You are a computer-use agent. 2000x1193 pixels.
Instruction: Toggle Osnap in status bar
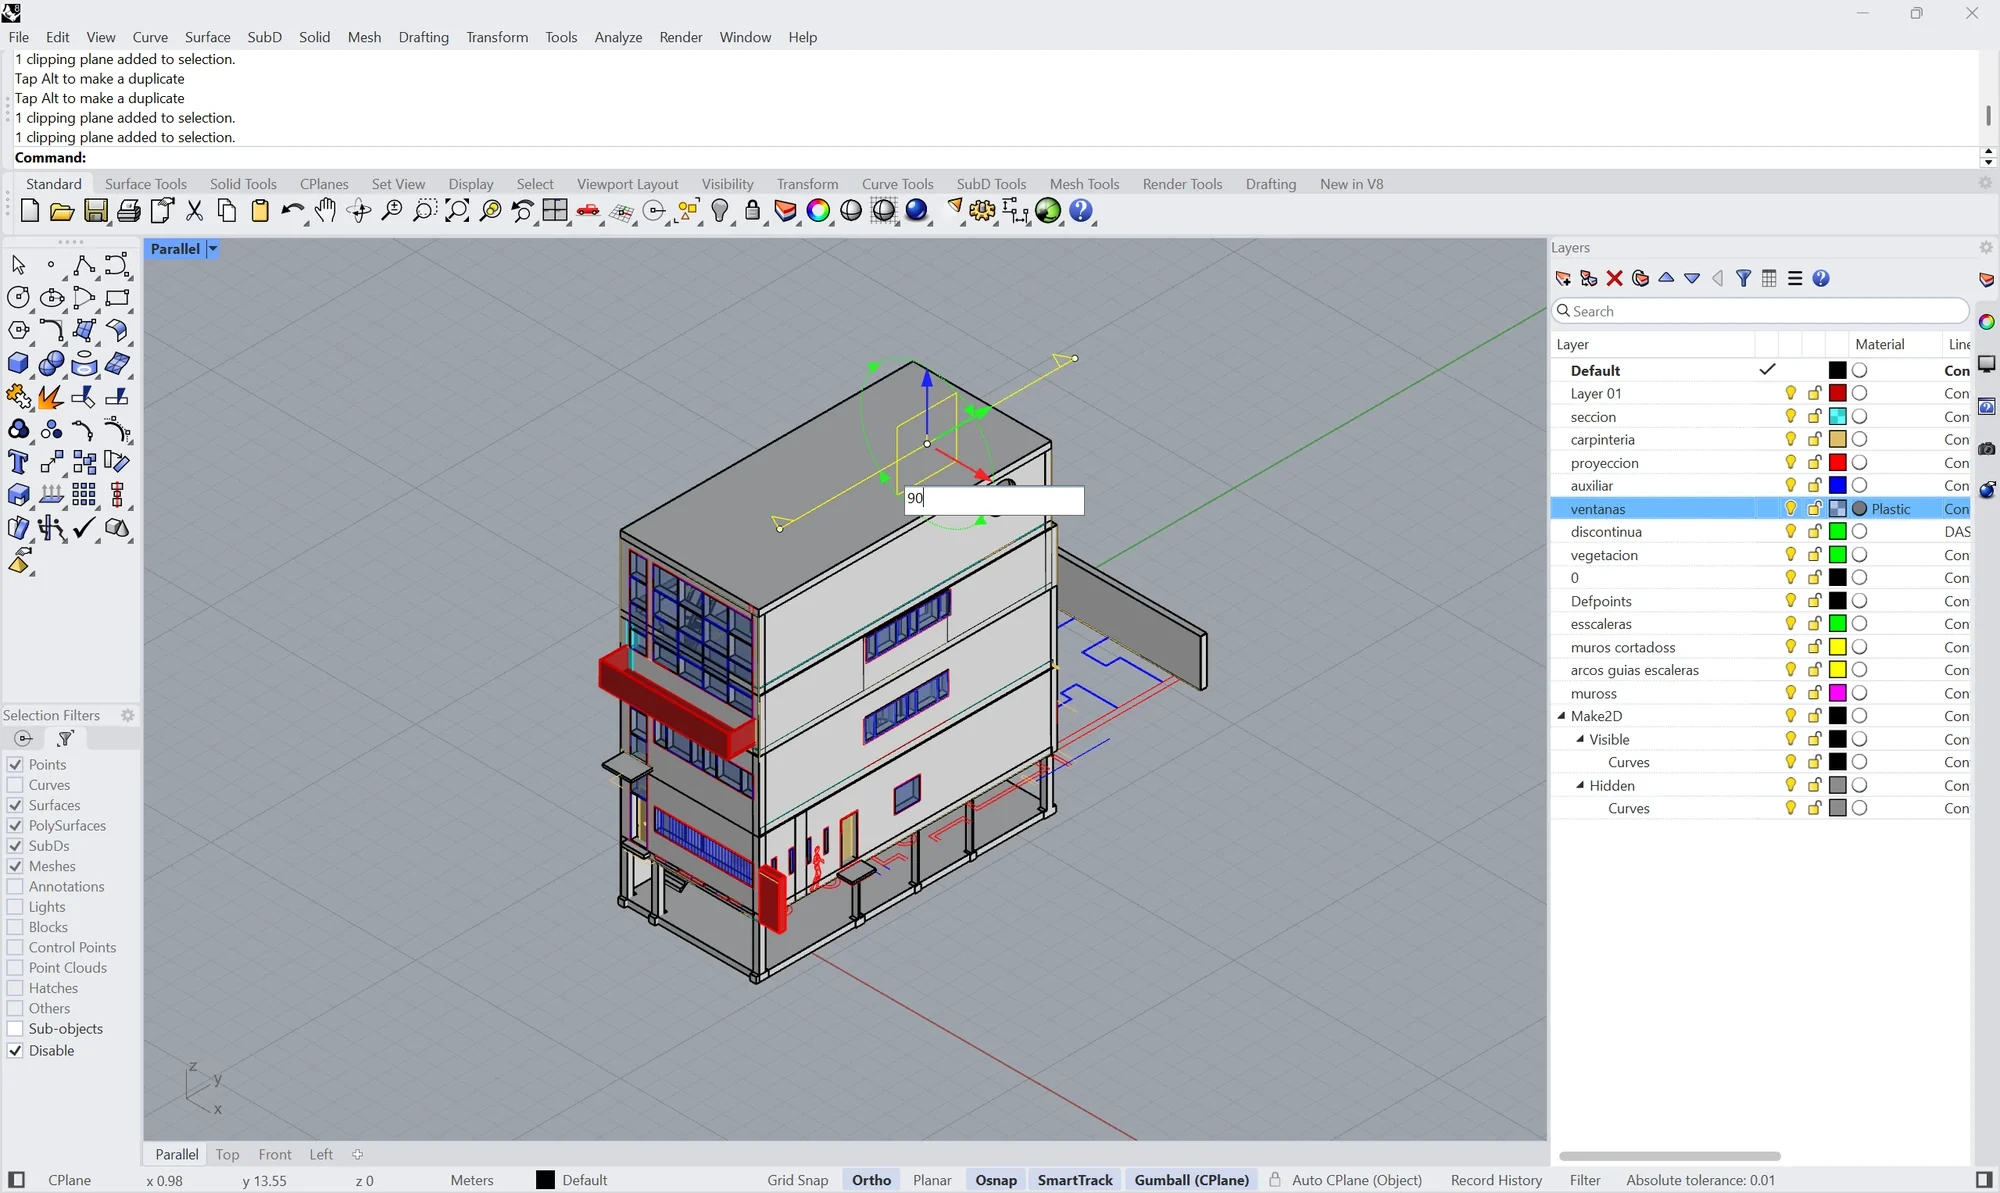(x=996, y=1180)
